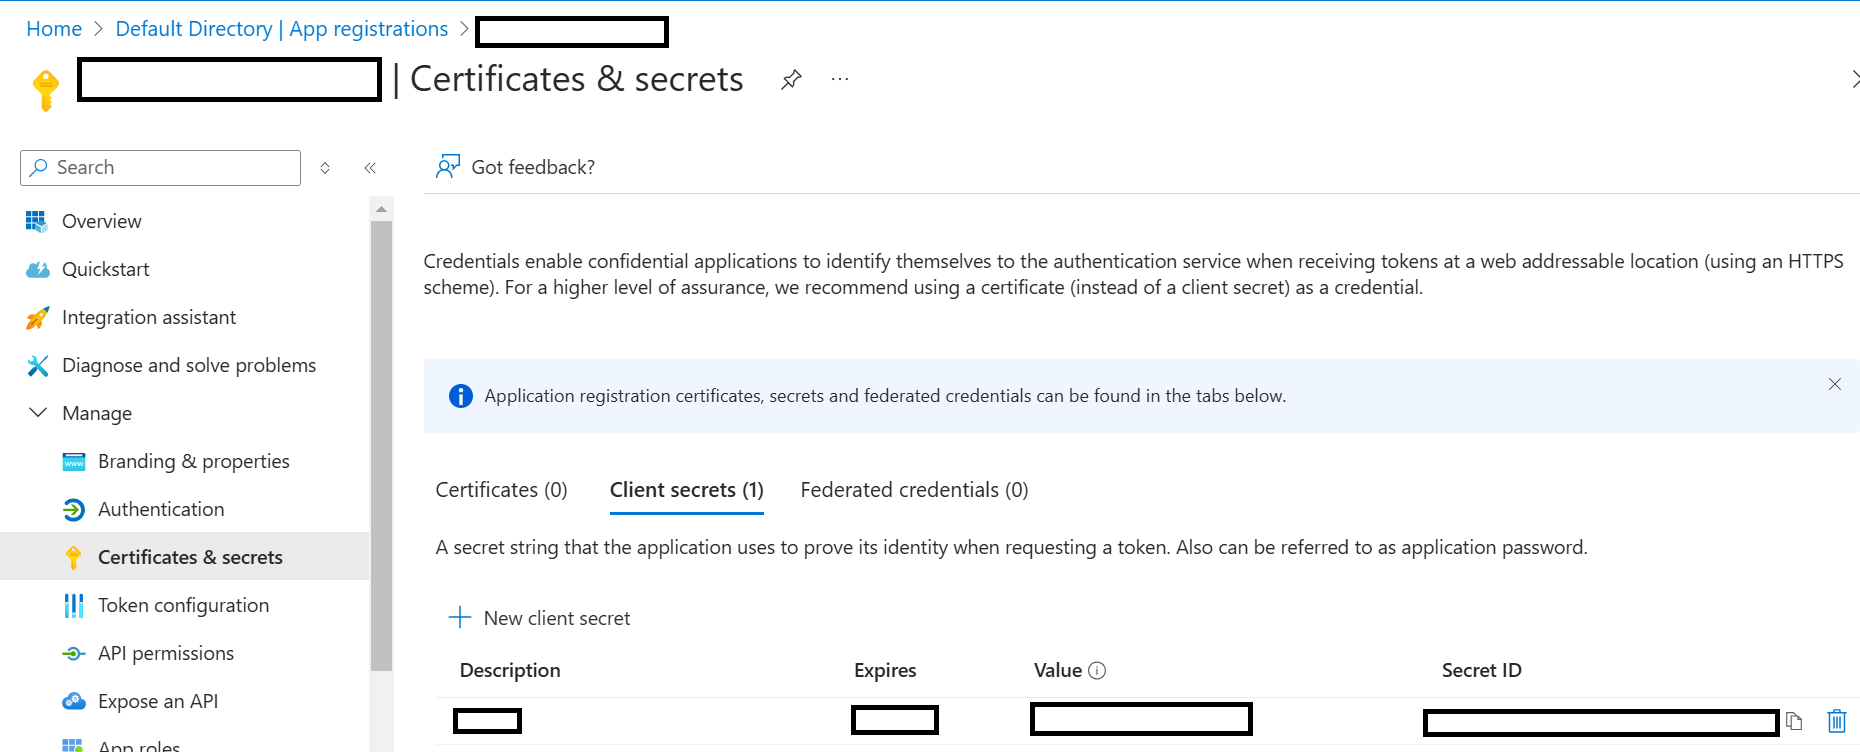Click the Got feedback? link
The height and width of the screenshot is (752, 1860).
pos(533,167)
